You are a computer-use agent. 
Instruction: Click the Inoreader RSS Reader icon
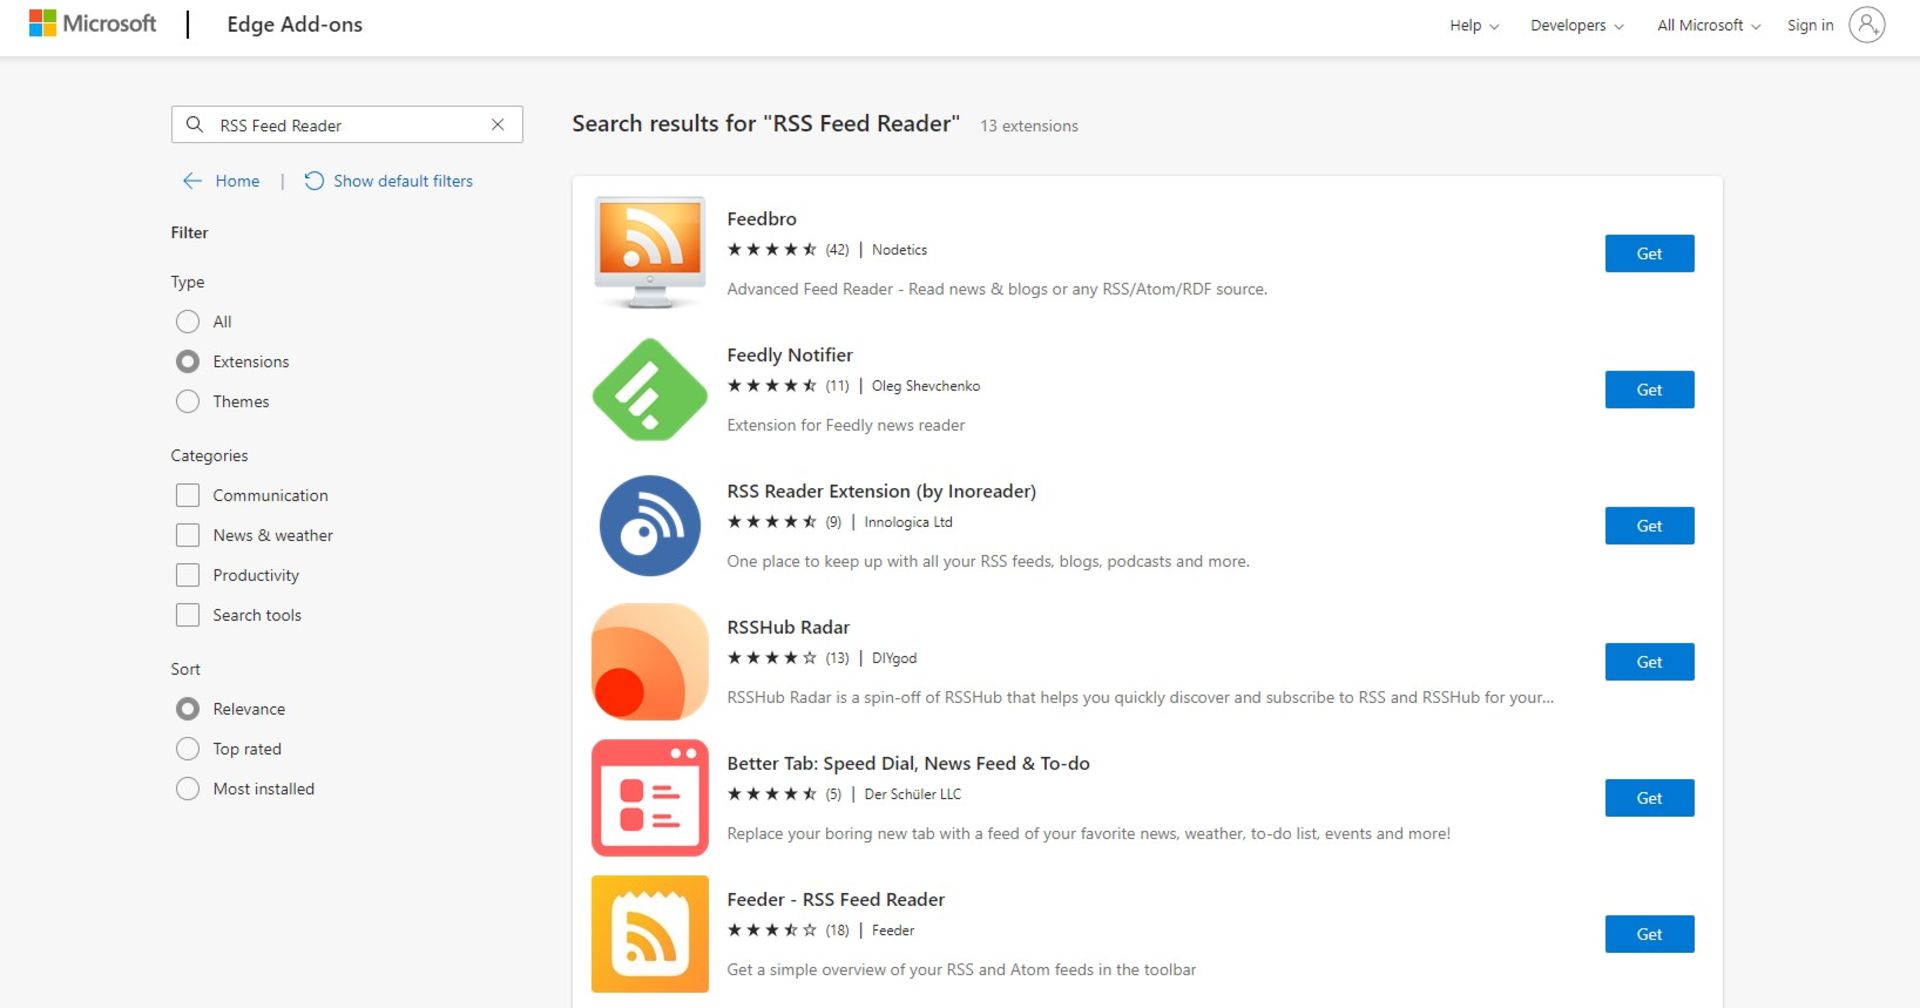click(650, 525)
